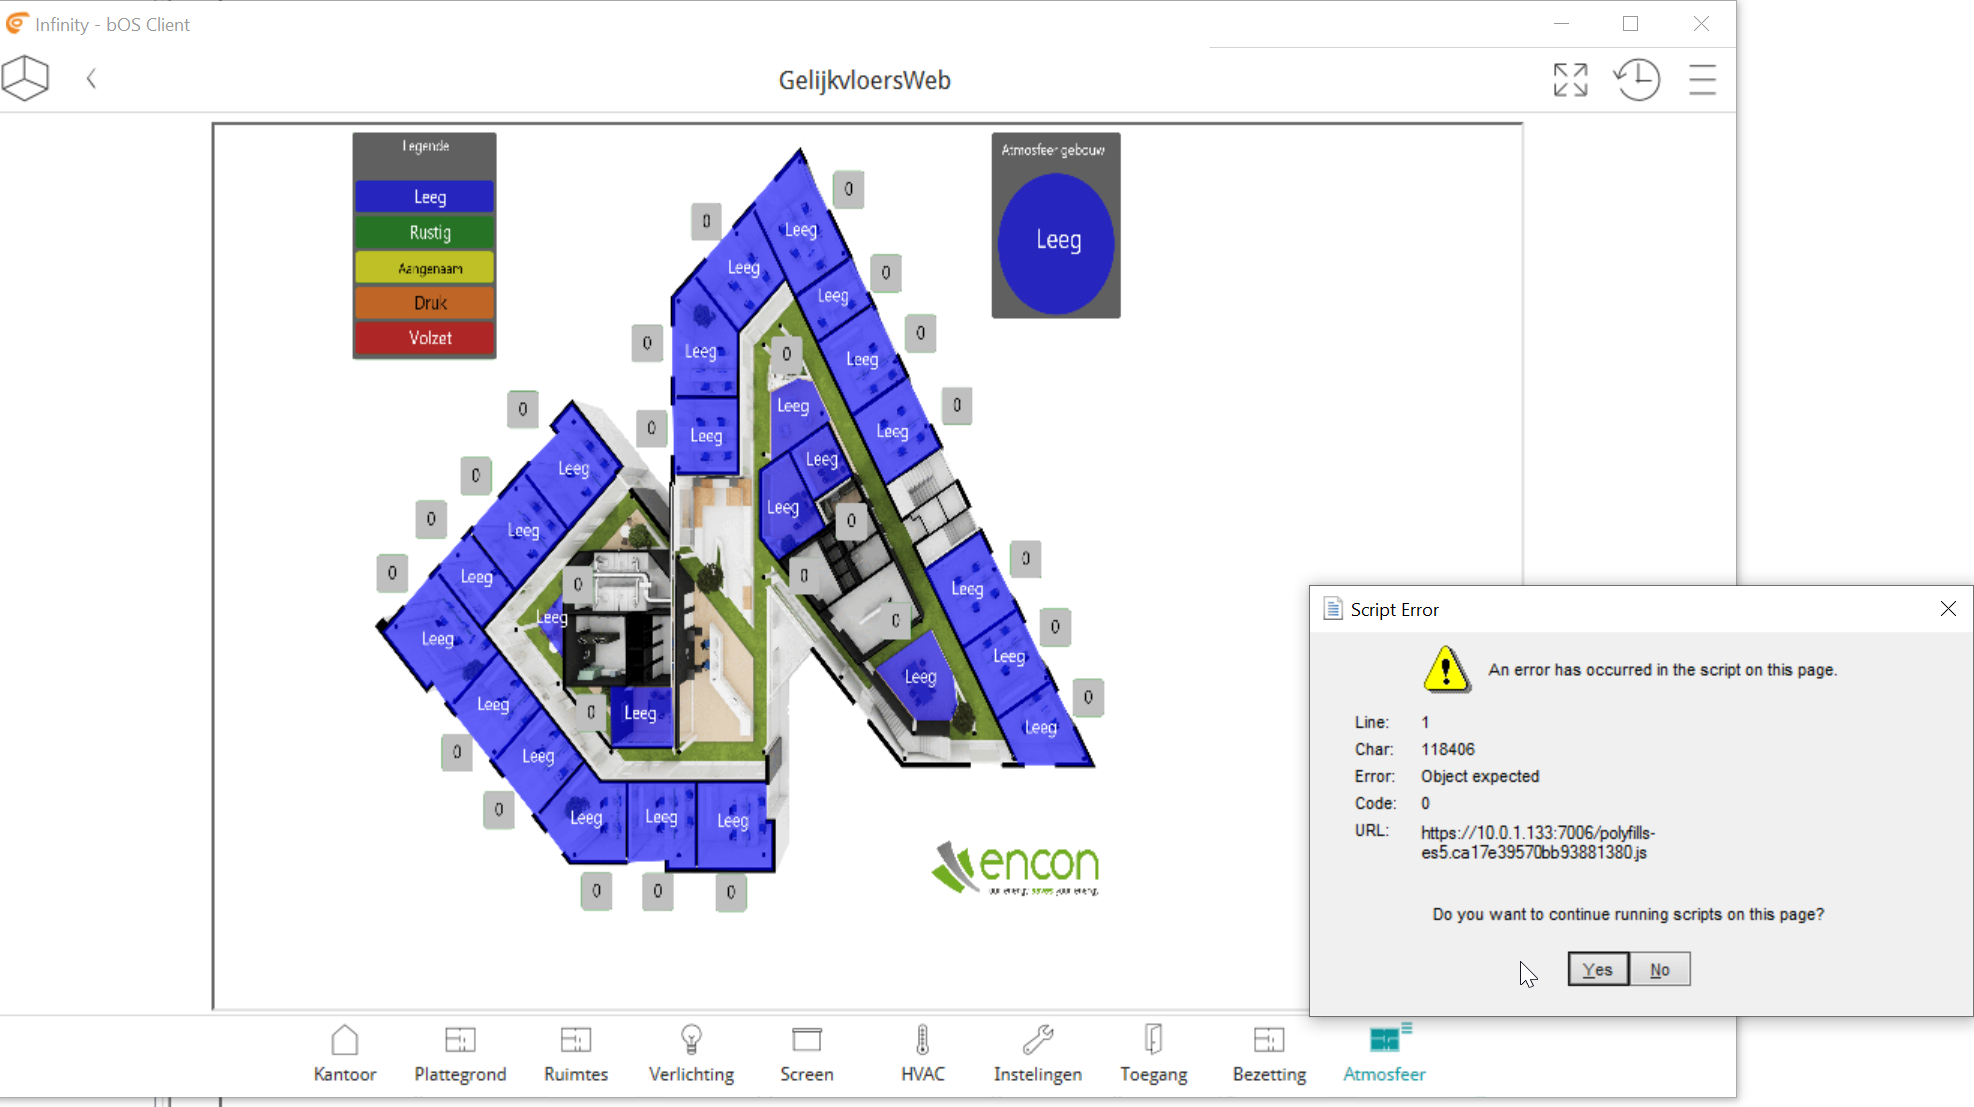Click the fullscreen expand arrows icon

coord(1570,80)
